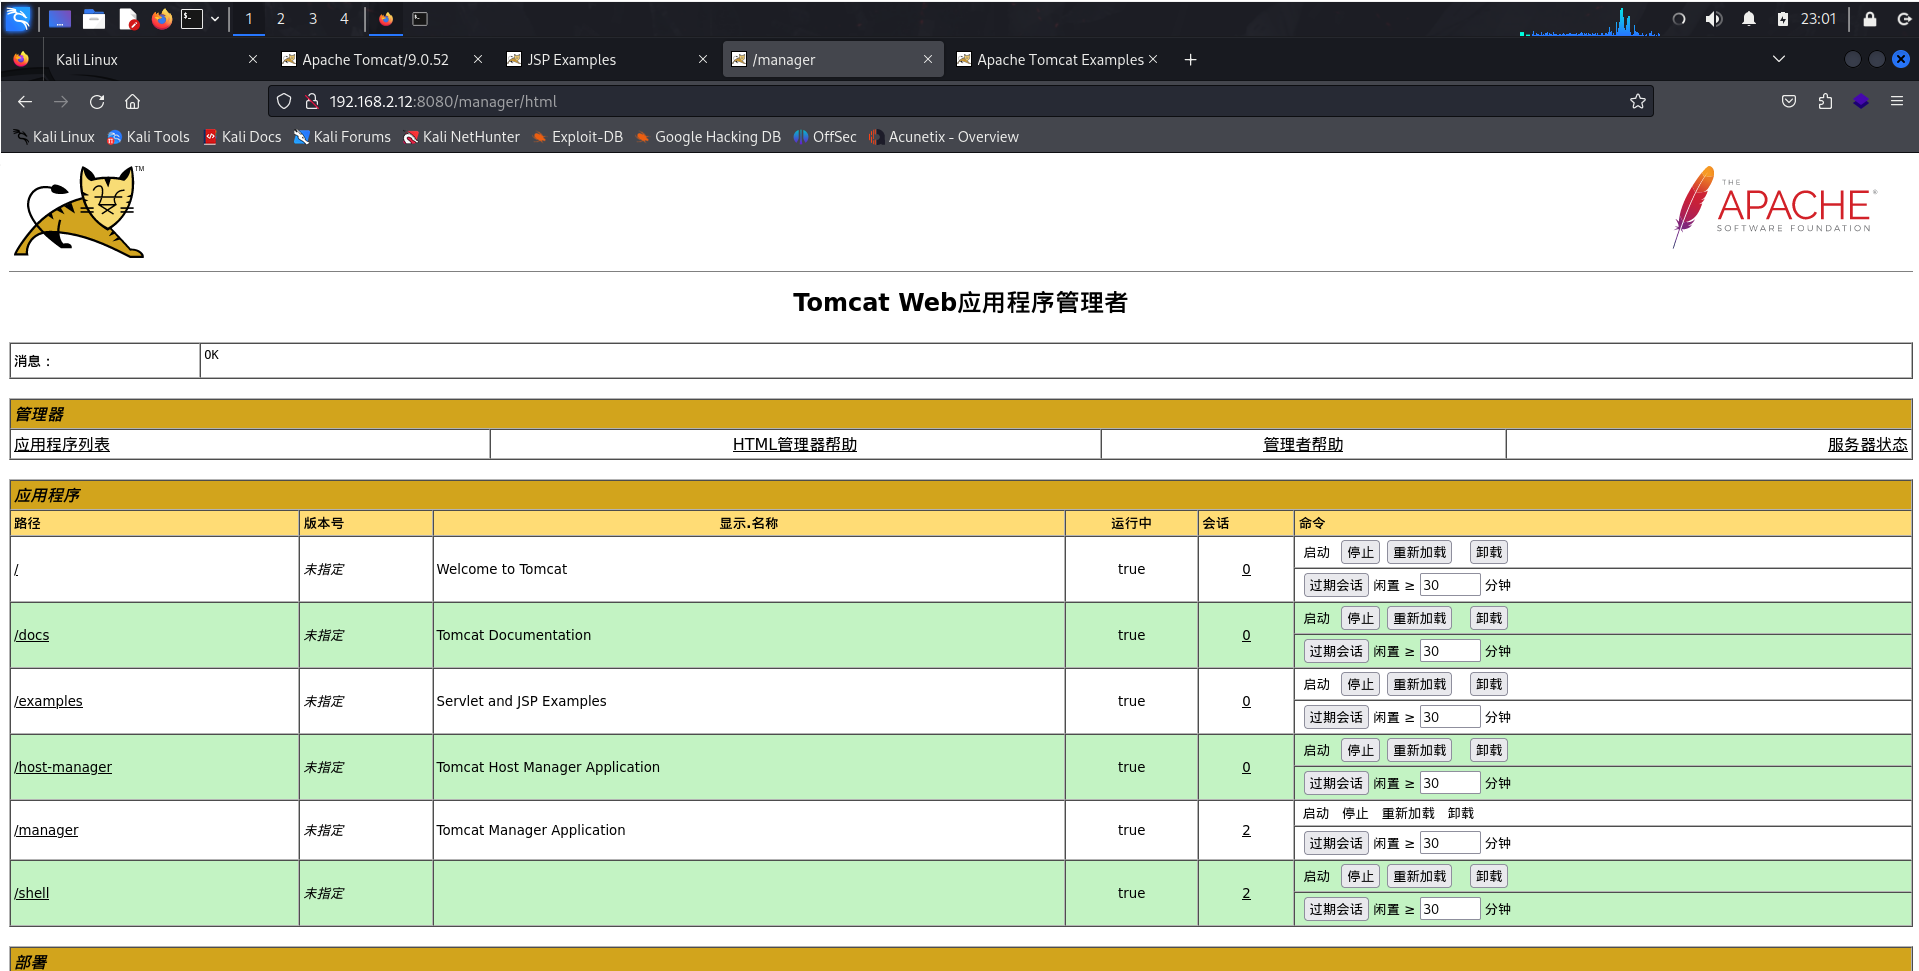
Task: Open the Kali Tools bookmark
Action: [148, 137]
